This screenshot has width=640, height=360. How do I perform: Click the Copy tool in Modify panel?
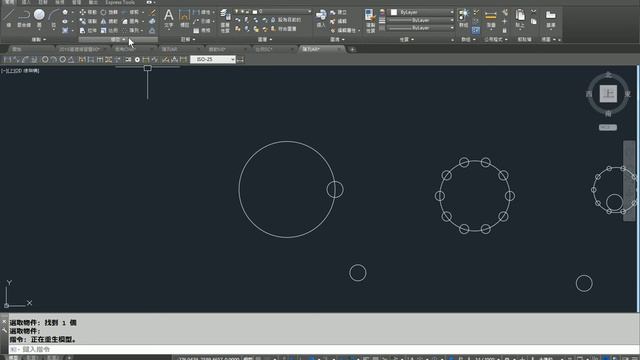coord(88,21)
